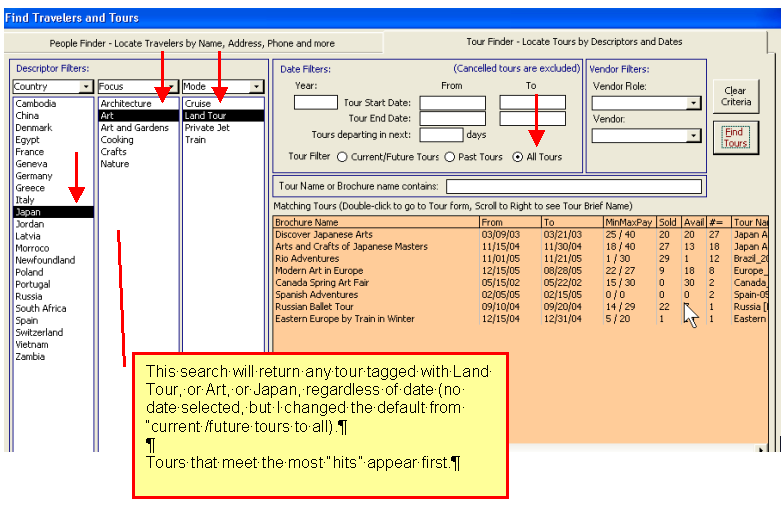Select Egypt in the country list

point(28,140)
